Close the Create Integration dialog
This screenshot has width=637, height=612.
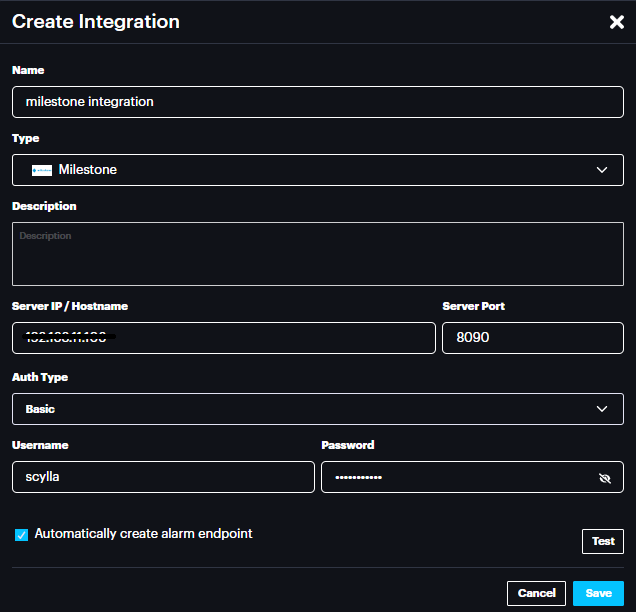tap(616, 22)
